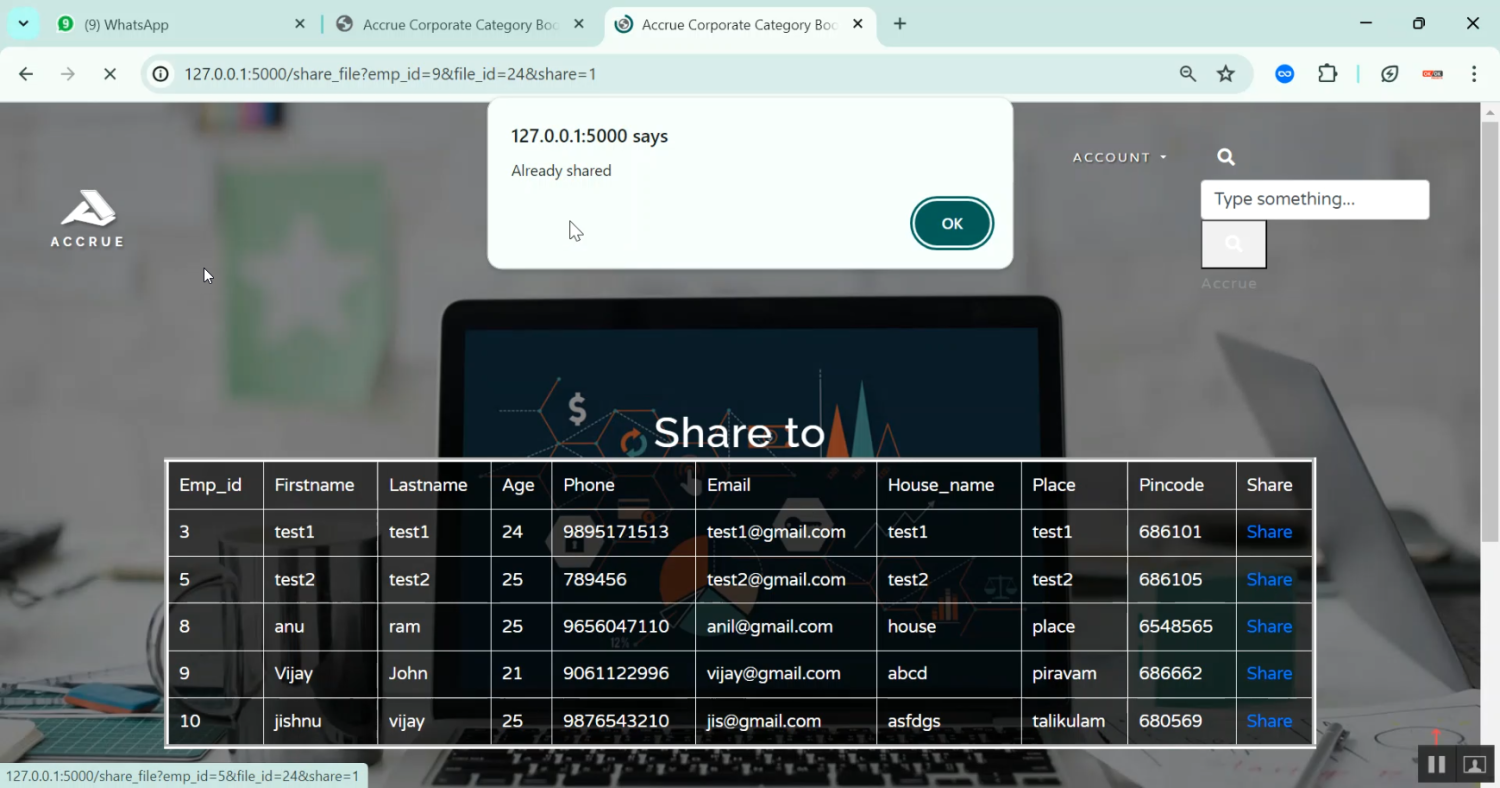Screen dimensions: 1500x788
Task: Close the inactive Accrue tab
Action: (x=579, y=24)
